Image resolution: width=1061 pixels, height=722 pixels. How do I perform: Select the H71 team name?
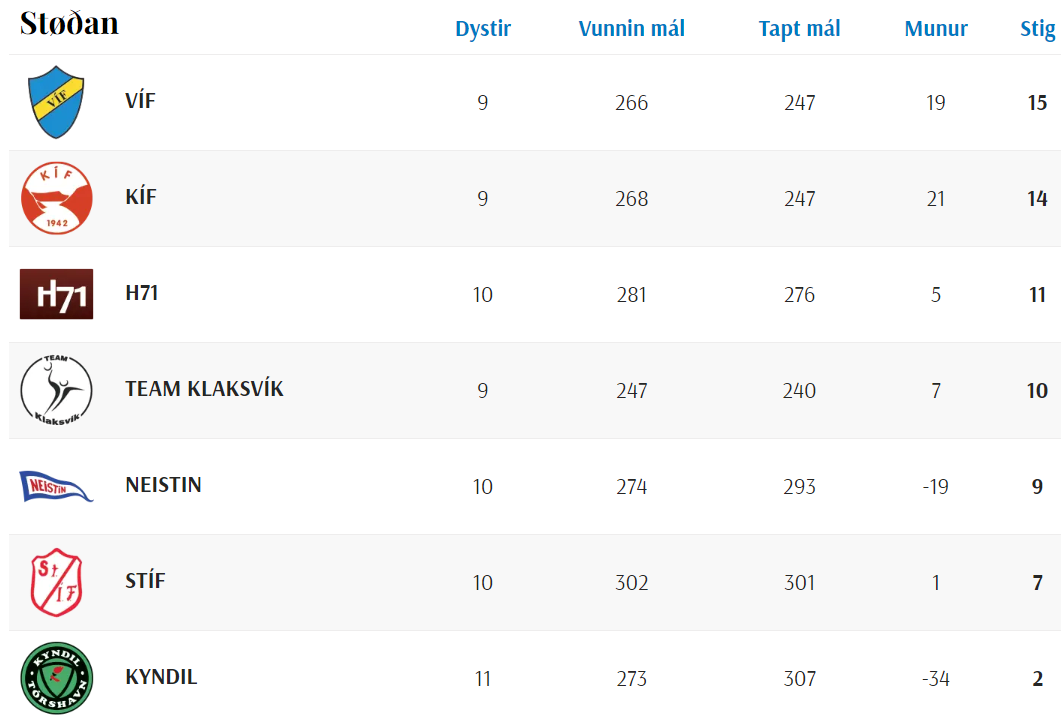[142, 293]
